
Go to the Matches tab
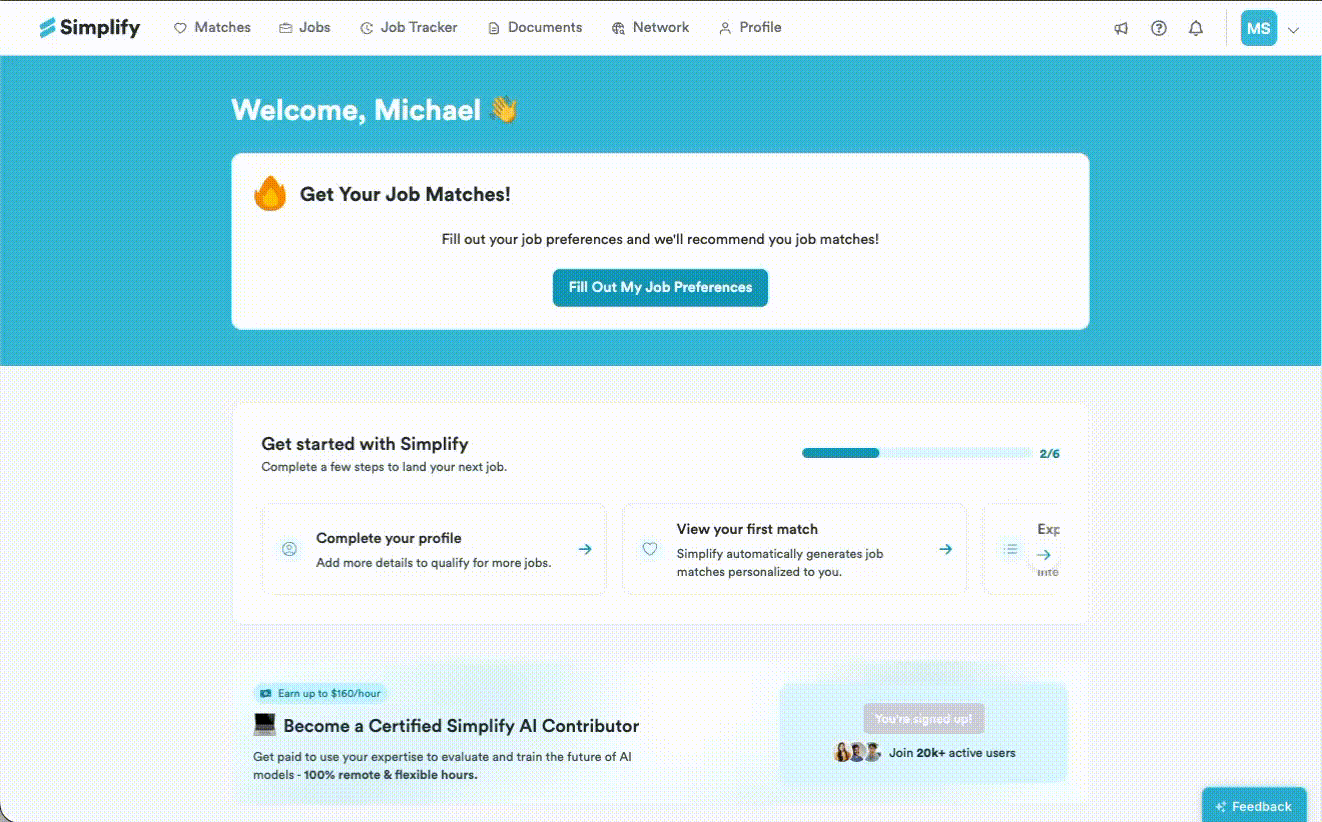coord(212,28)
